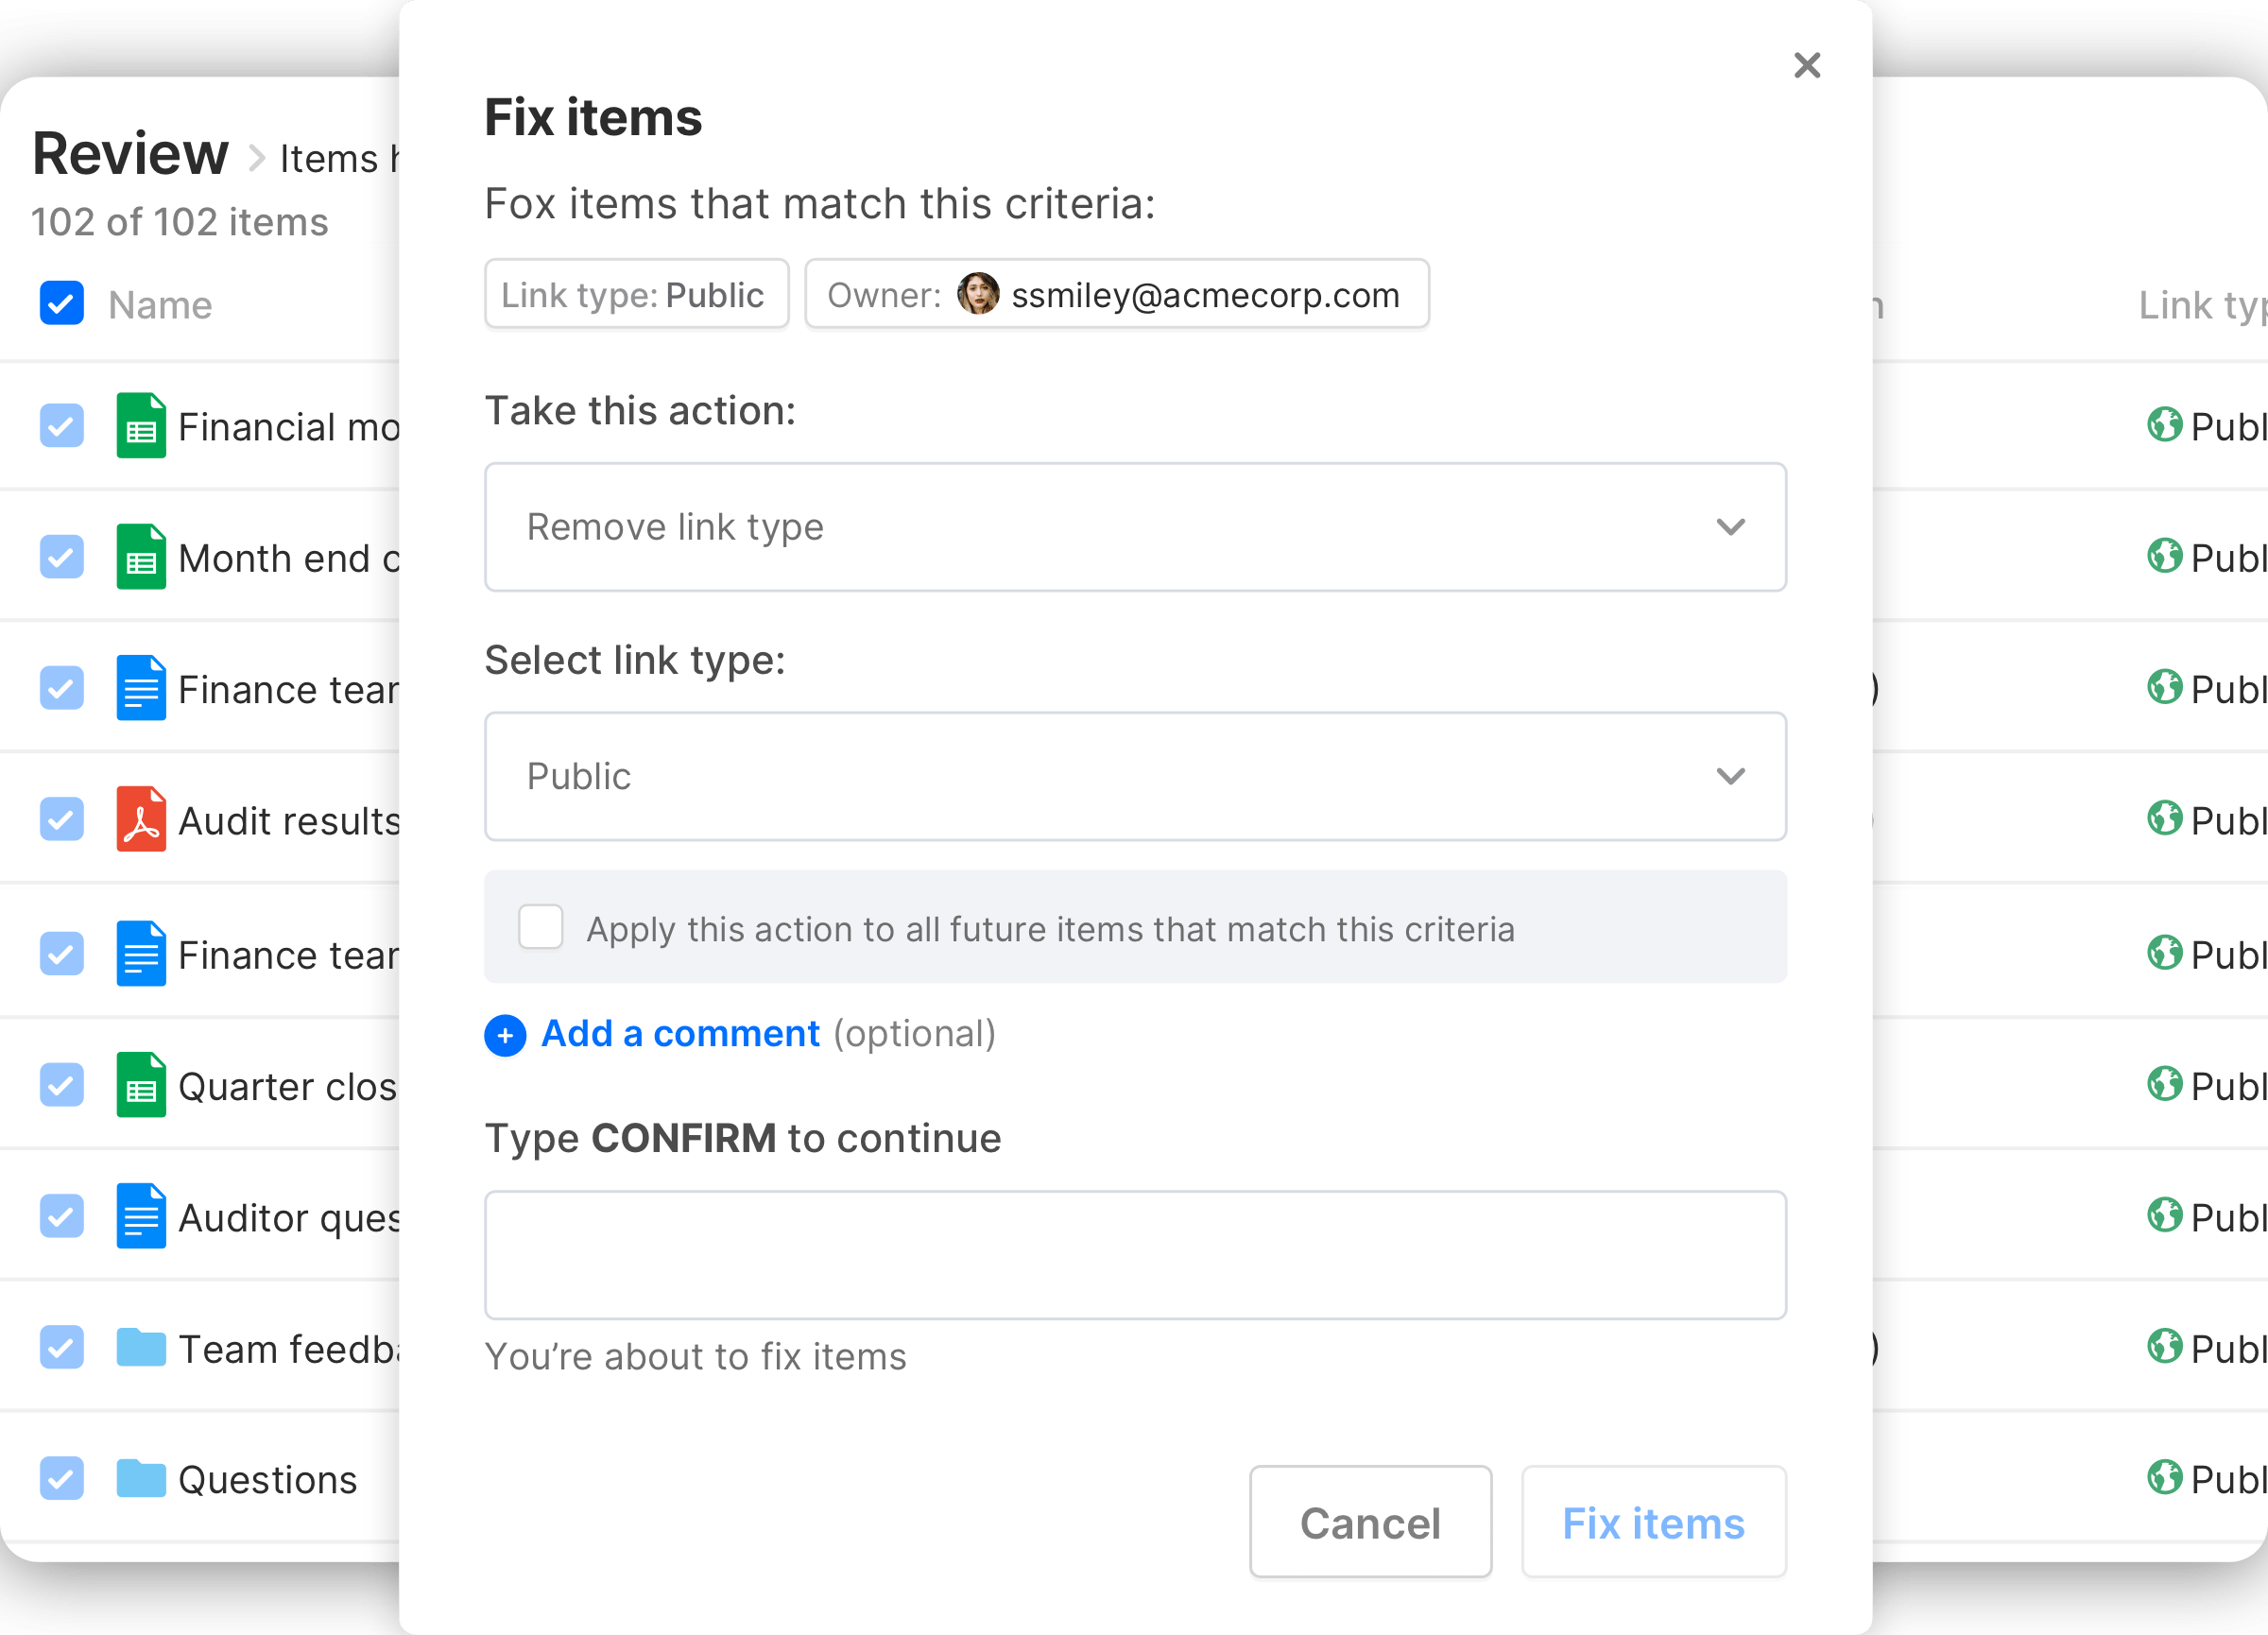Click the Team feedback folder icon

(x=141, y=1347)
